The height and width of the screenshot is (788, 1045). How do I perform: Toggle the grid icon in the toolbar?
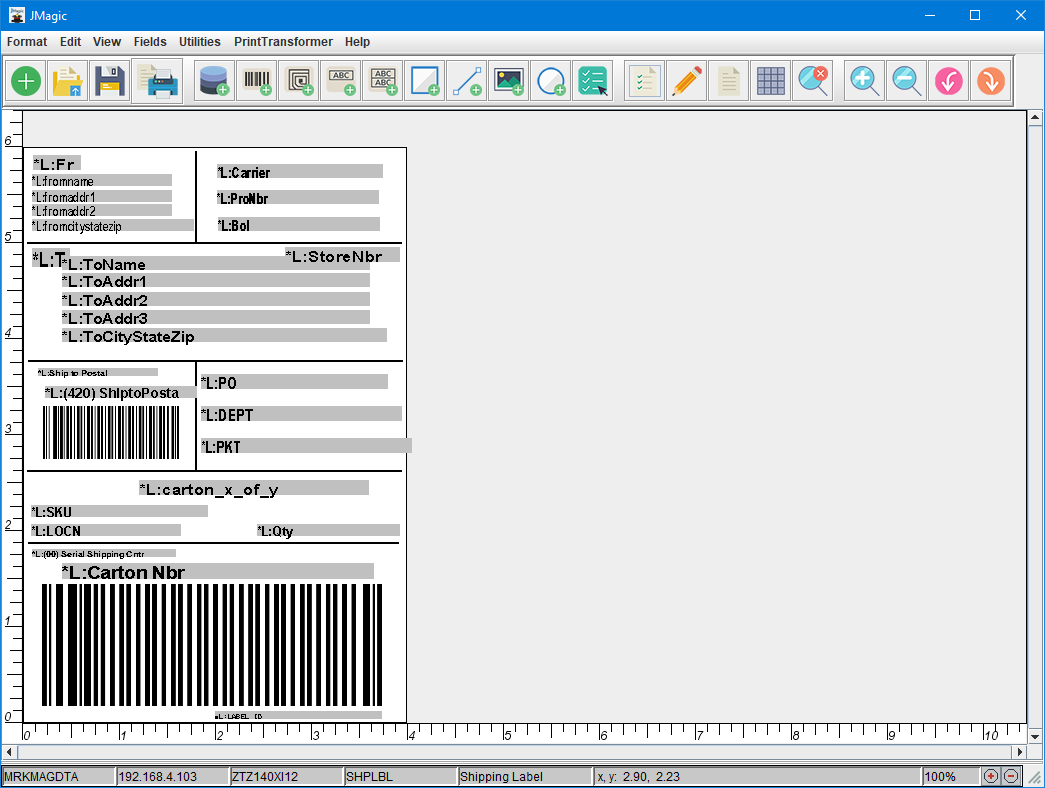pos(770,81)
